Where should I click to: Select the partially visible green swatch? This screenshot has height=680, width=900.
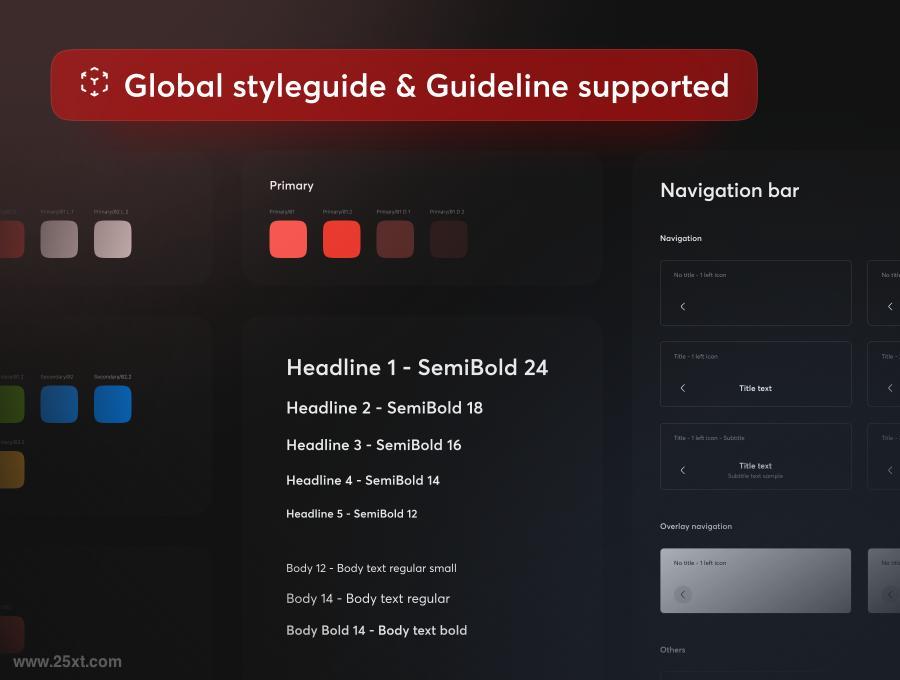pos(12,404)
